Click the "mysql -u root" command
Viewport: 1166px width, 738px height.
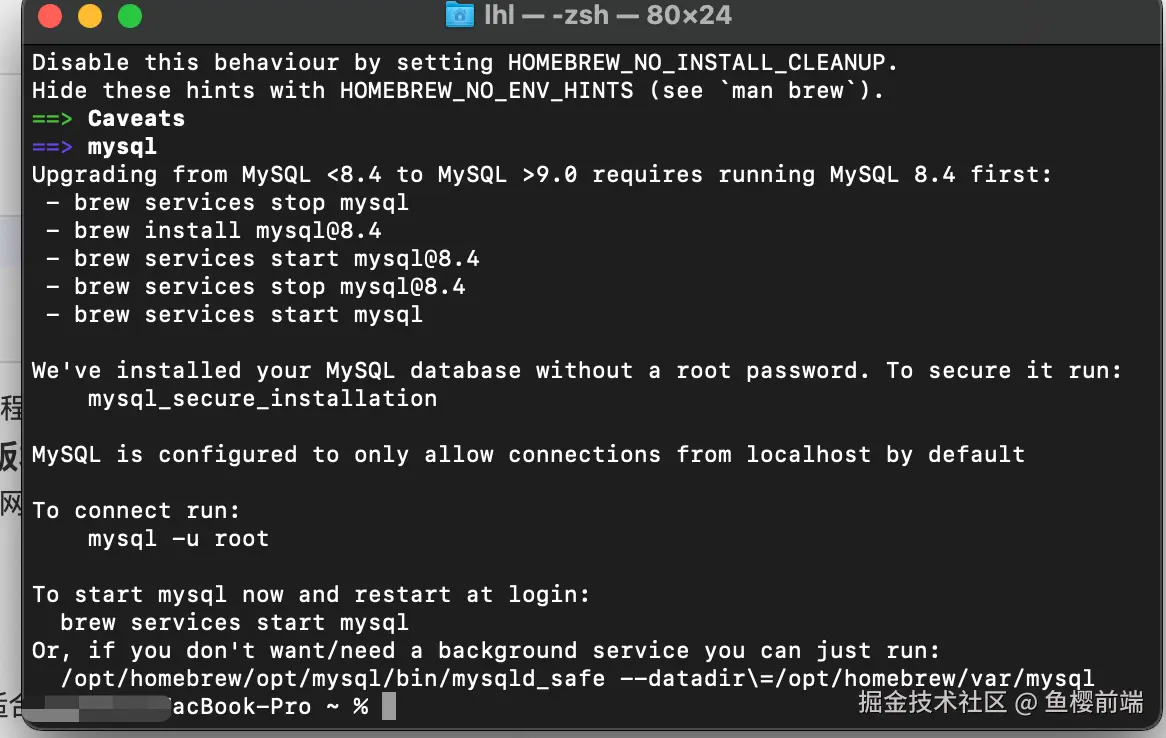click(178, 538)
